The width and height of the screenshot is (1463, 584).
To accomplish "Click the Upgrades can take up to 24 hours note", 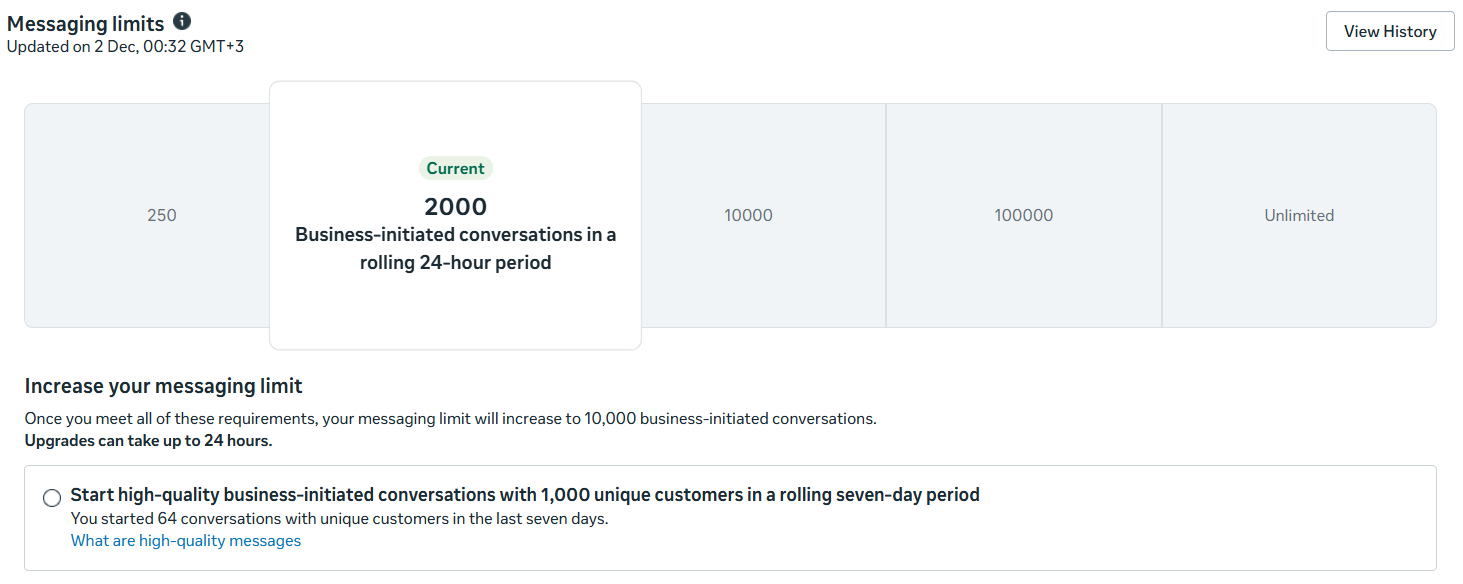I will tap(148, 441).
